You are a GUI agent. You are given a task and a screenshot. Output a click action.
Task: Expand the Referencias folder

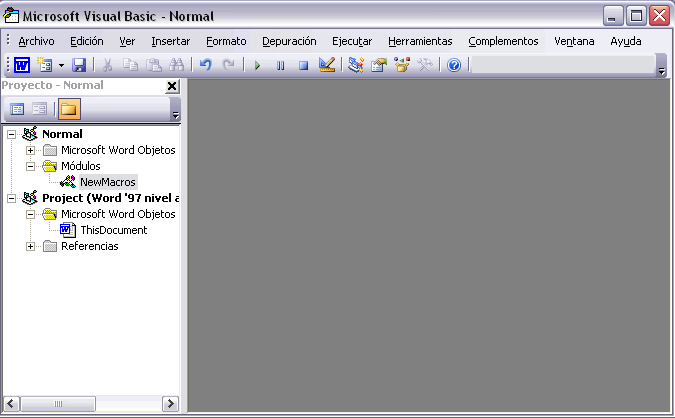point(30,246)
